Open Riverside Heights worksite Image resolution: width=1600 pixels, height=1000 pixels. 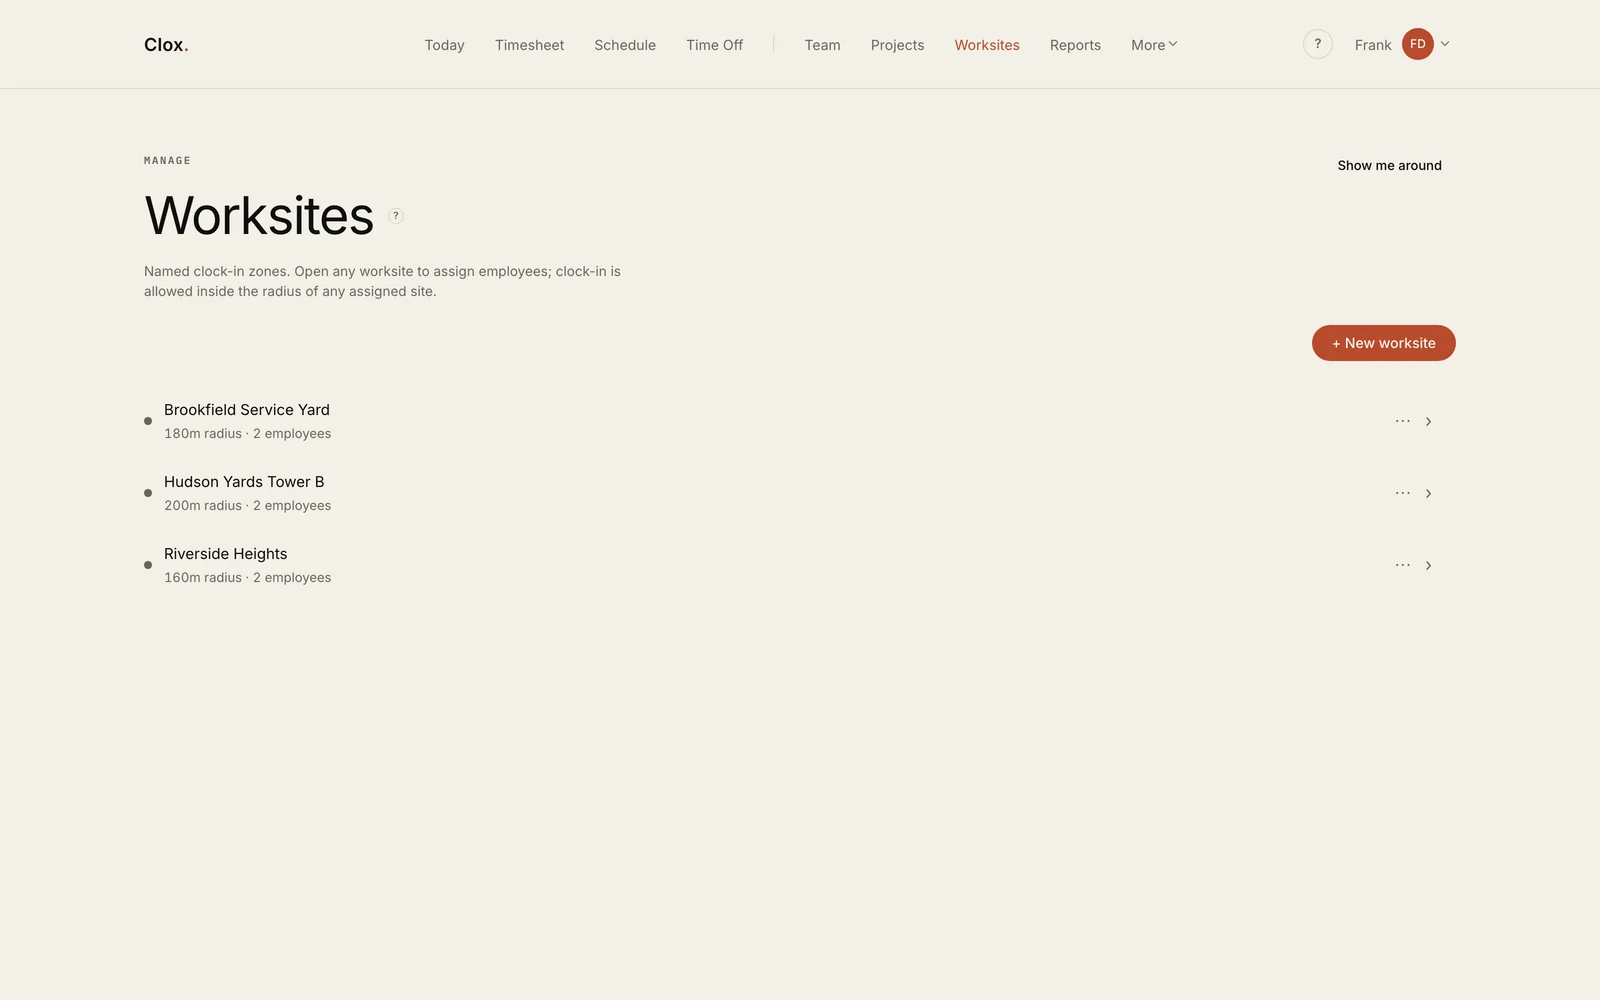(x=225, y=554)
